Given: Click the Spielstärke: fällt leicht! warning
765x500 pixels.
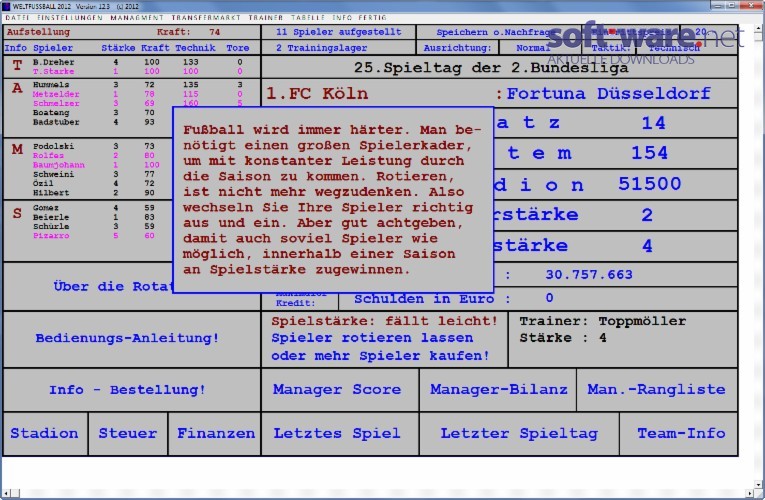Looking at the screenshot, I should 384,321.
